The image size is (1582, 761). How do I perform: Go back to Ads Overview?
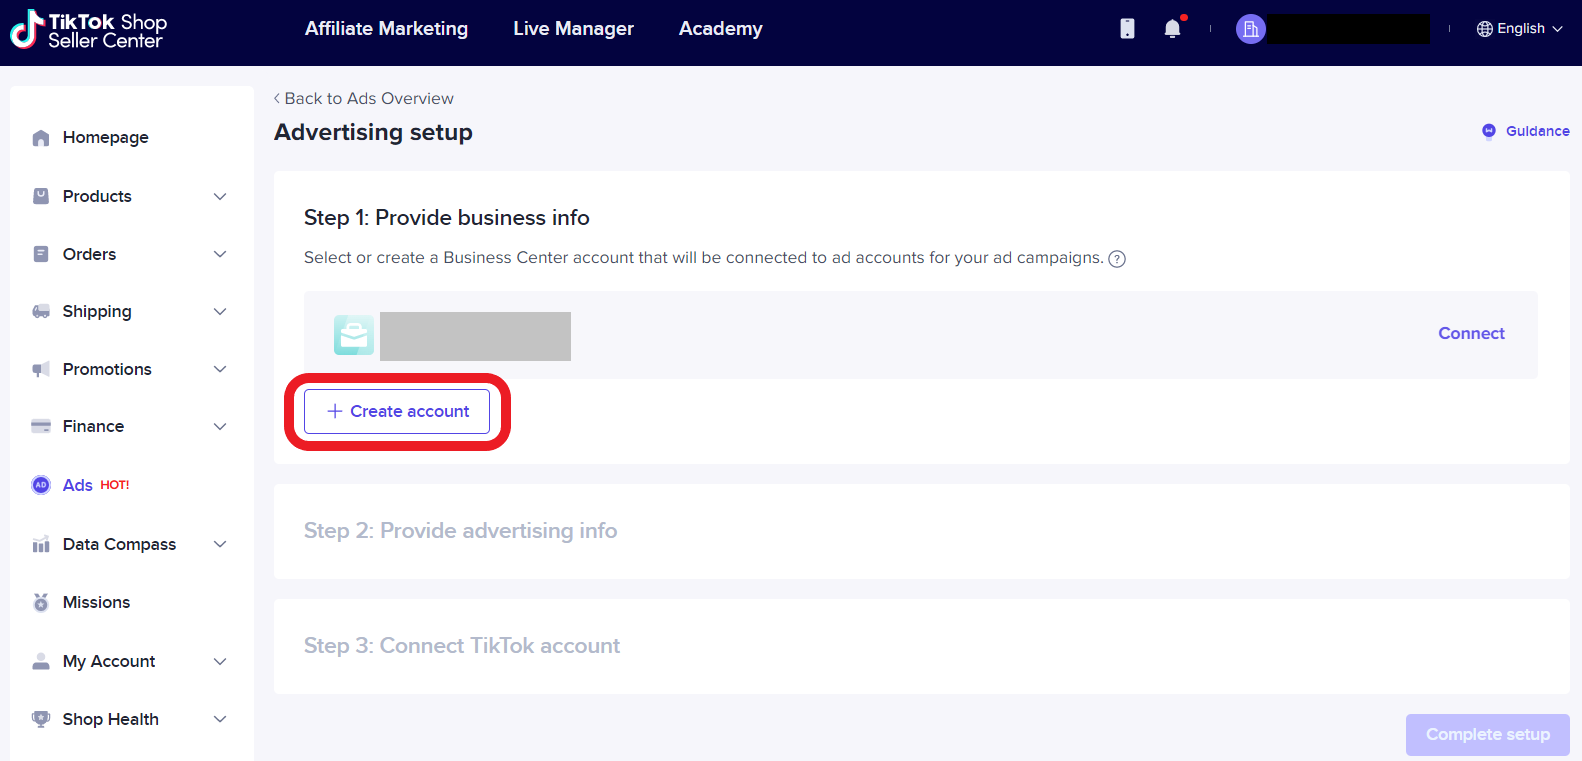[363, 98]
